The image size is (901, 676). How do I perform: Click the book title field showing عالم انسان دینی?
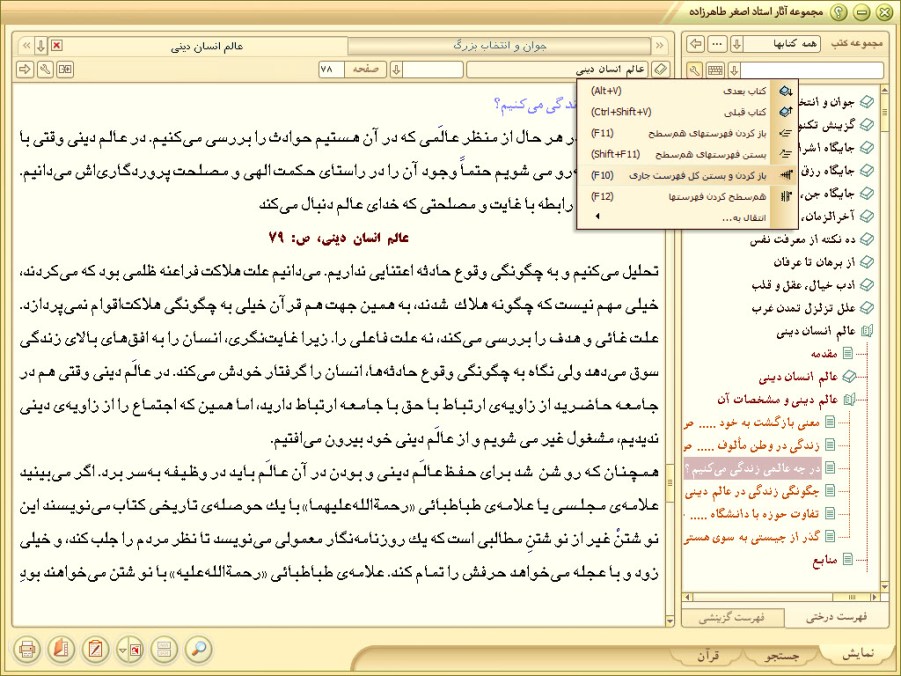[557, 70]
